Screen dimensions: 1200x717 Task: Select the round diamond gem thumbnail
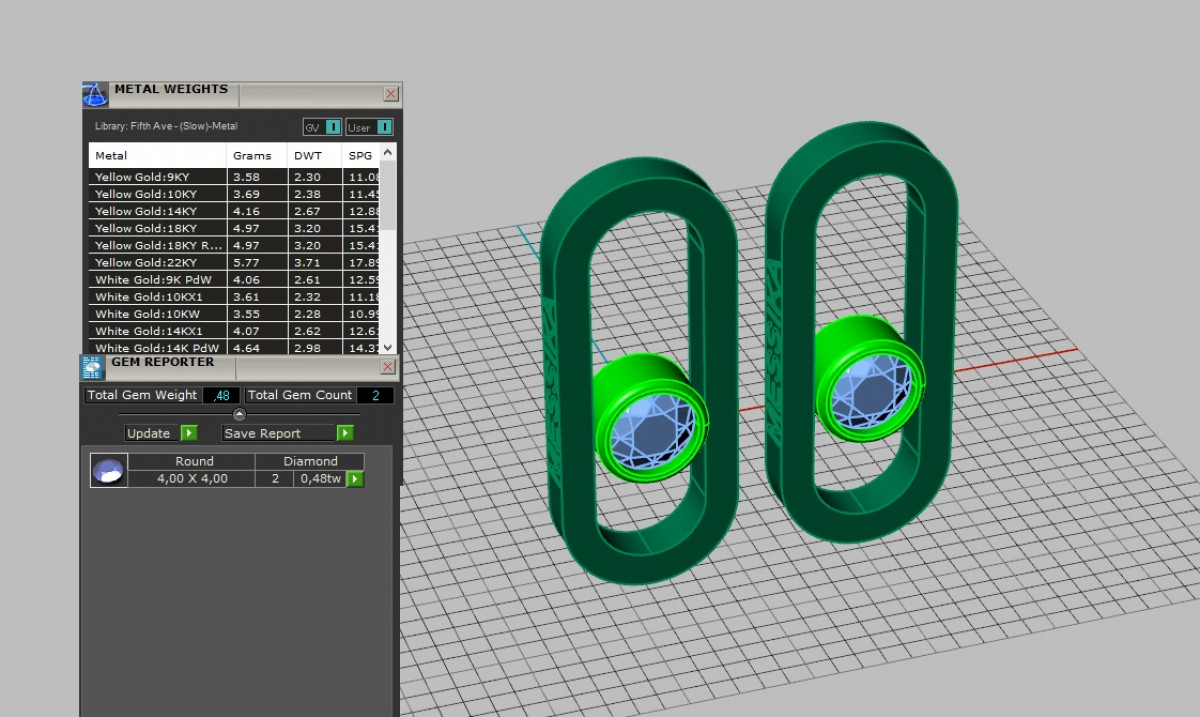(109, 470)
